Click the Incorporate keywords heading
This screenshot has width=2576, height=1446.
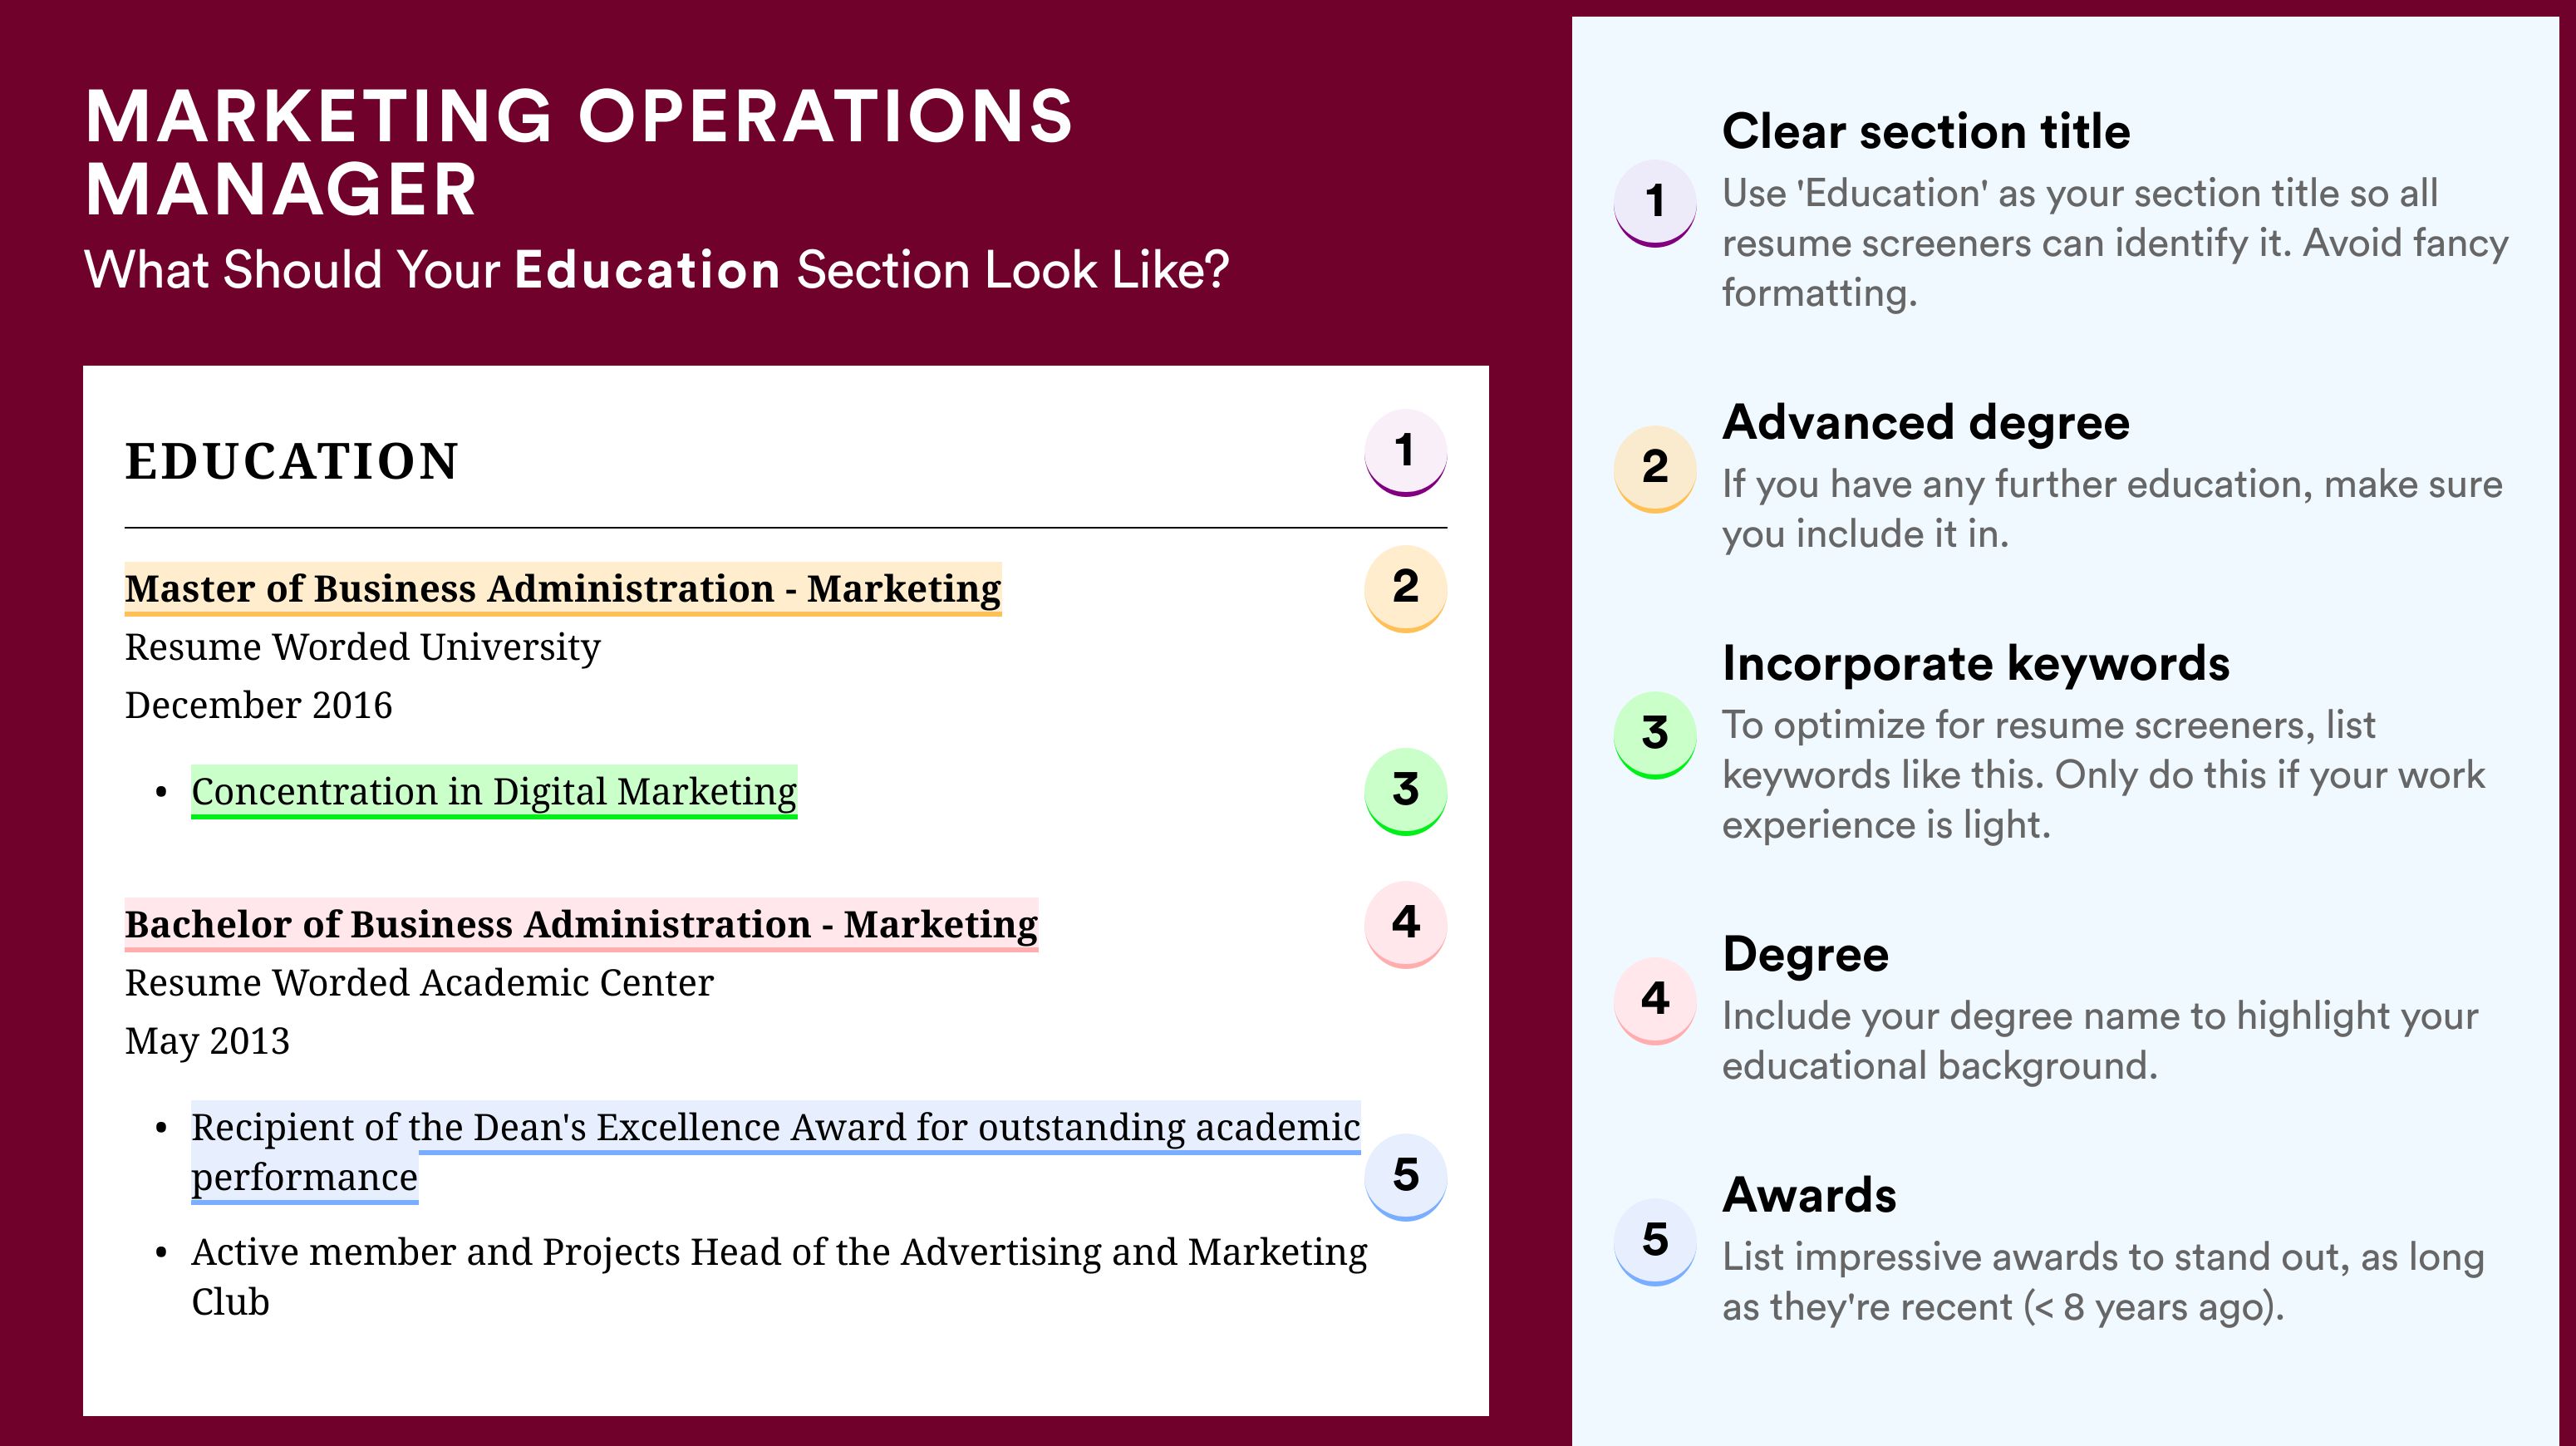coord(1976,663)
